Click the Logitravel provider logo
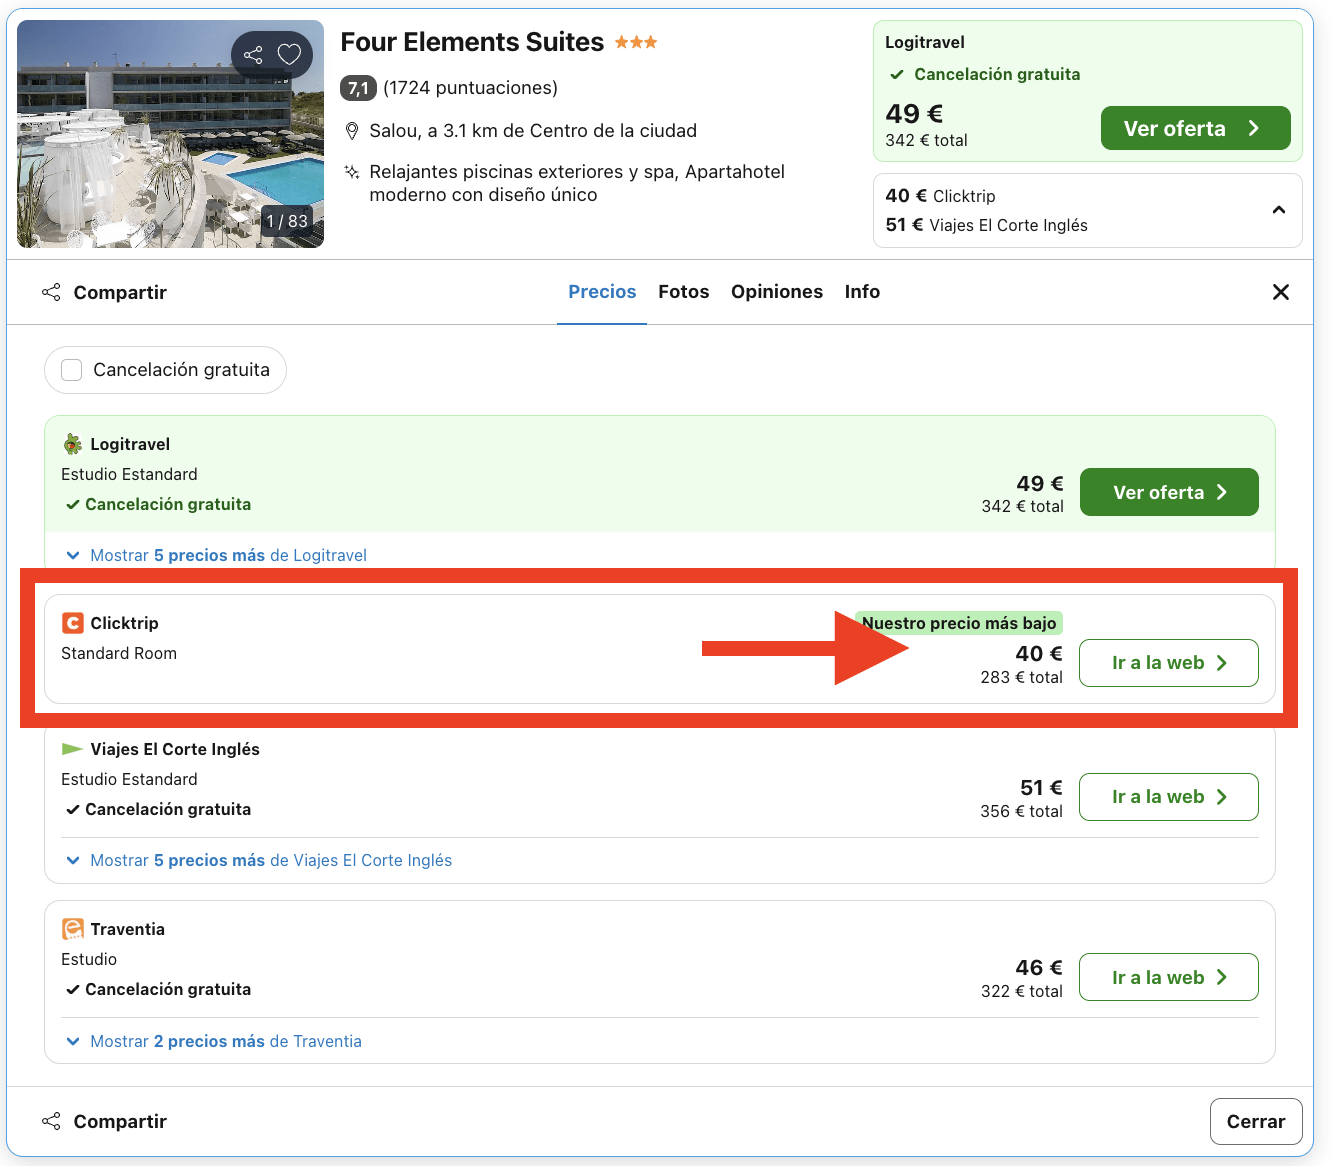The image size is (1332, 1166). pyautogui.click(x=73, y=444)
